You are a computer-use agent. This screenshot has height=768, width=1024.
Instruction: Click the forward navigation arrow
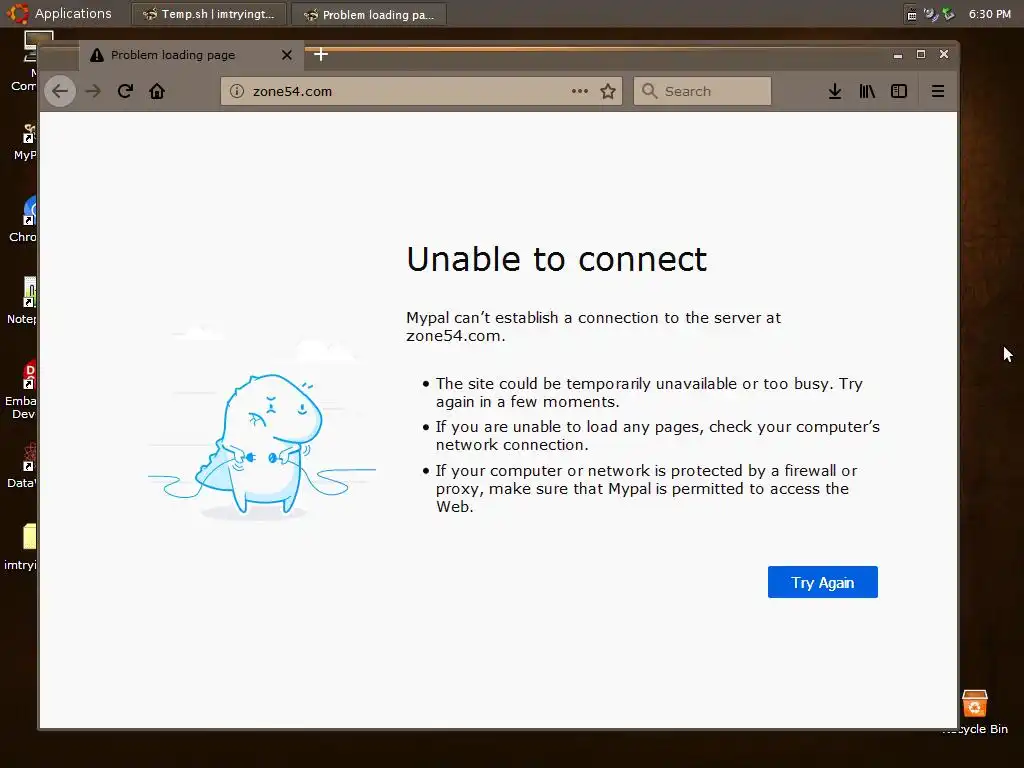pos(93,91)
